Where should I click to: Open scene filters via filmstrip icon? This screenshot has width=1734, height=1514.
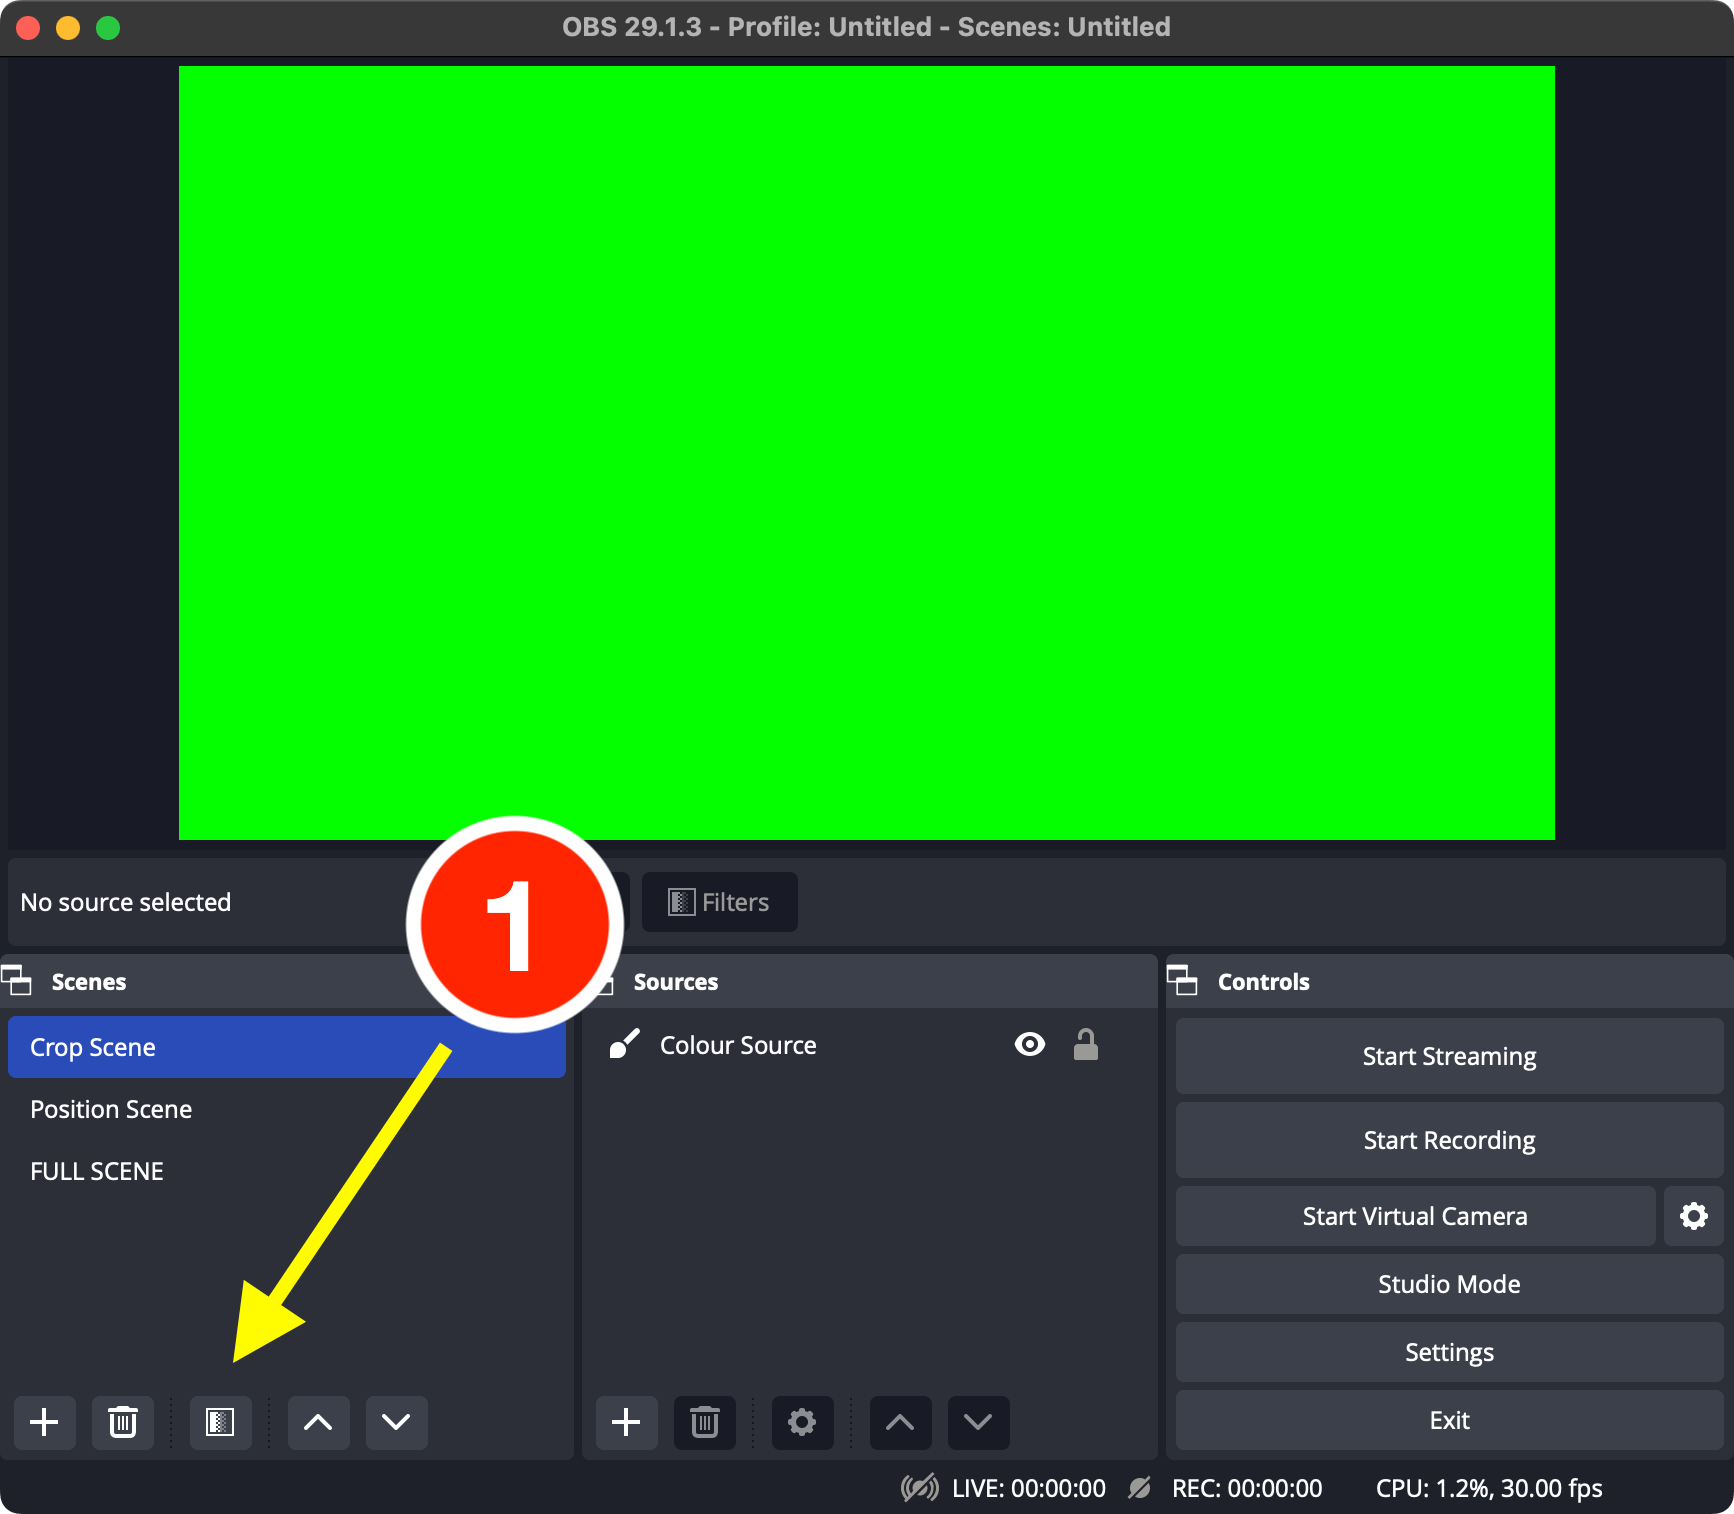(219, 1422)
